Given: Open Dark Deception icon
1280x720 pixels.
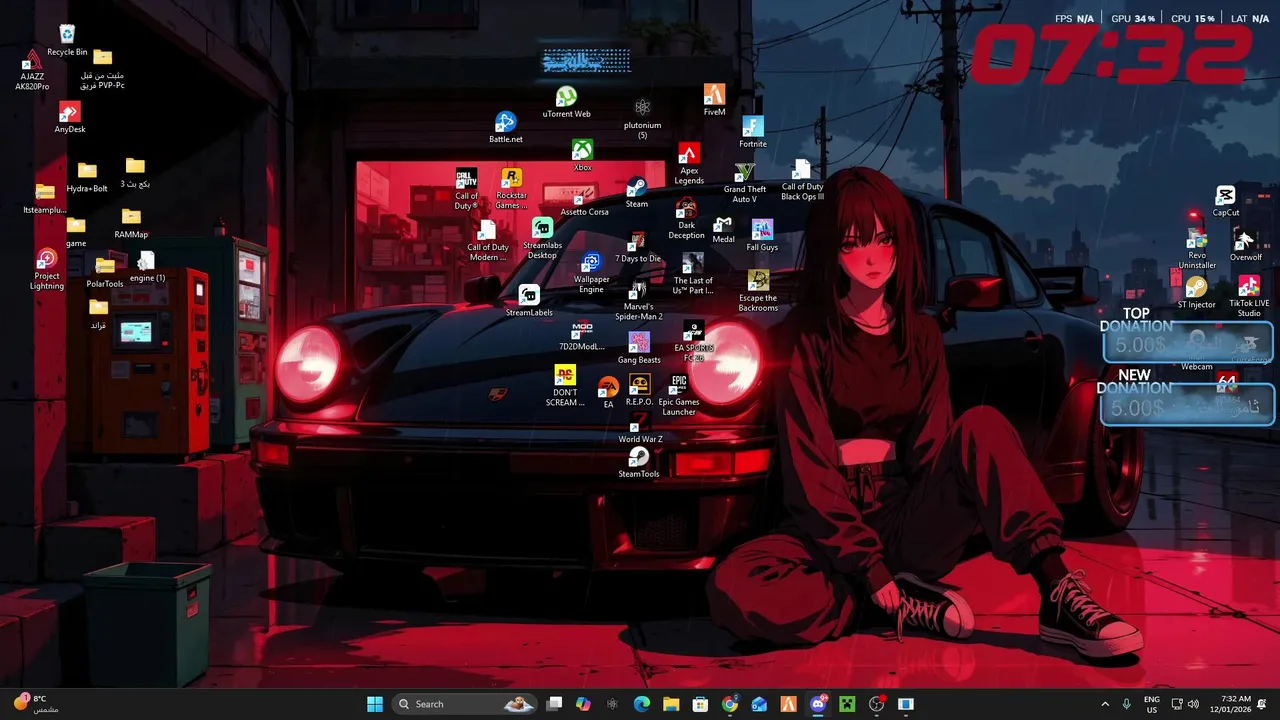Looking at the screenshot, I should 686,219.
